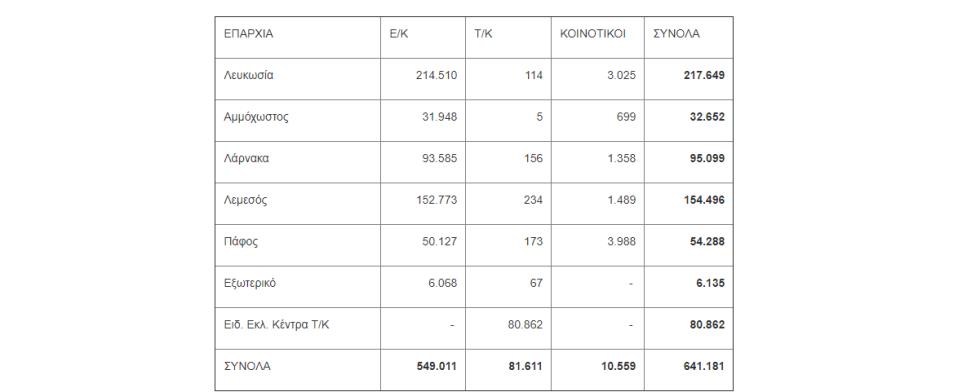Click the ΣΥΝΟΛΑ column header
980x392 pixels.
[x=676, y=34]
